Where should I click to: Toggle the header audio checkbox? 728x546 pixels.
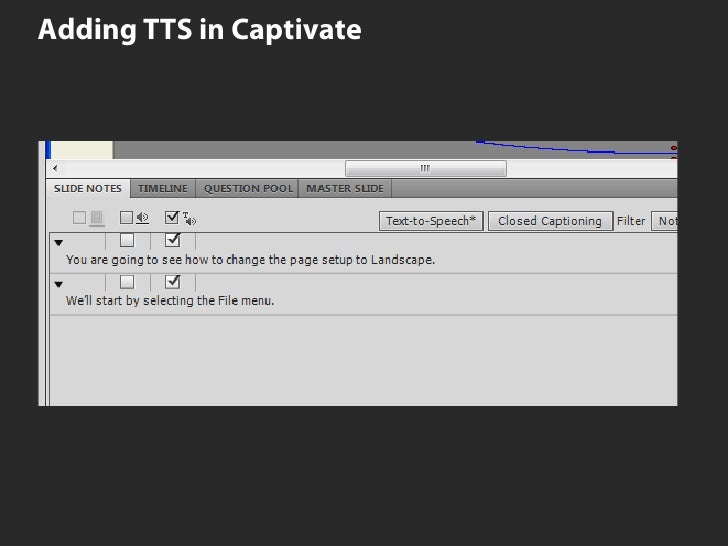point(126,217)
